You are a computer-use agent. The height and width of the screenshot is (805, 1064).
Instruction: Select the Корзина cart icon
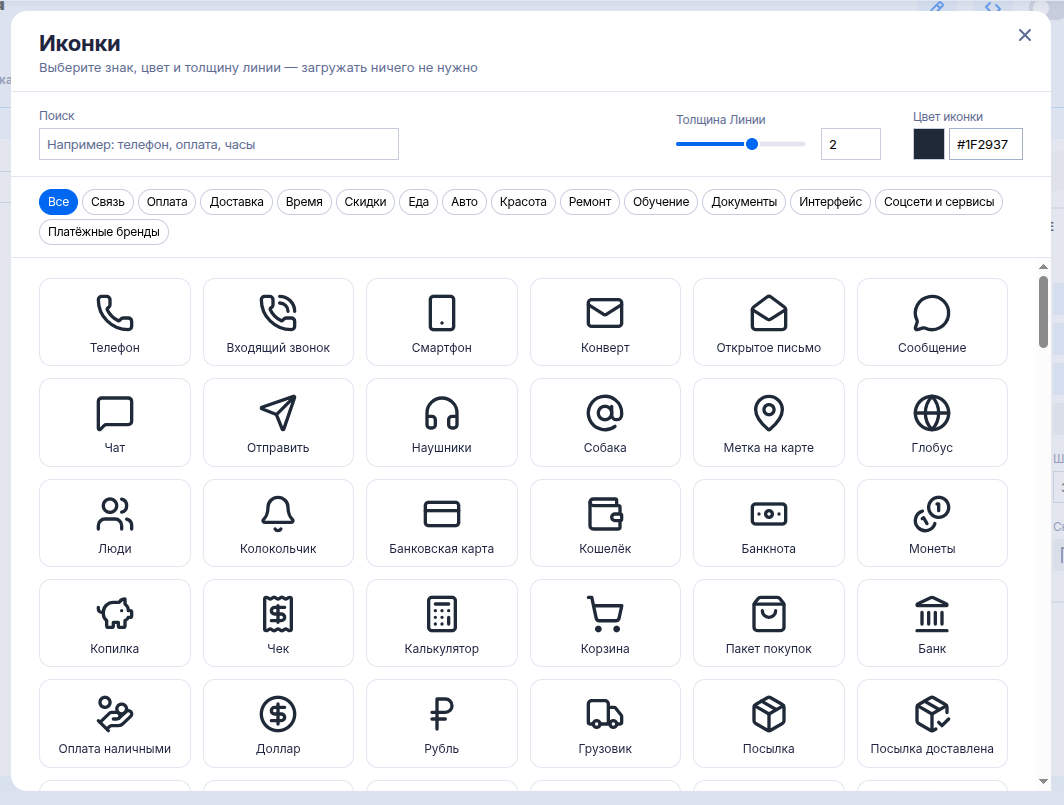click(x=605, y=623)
